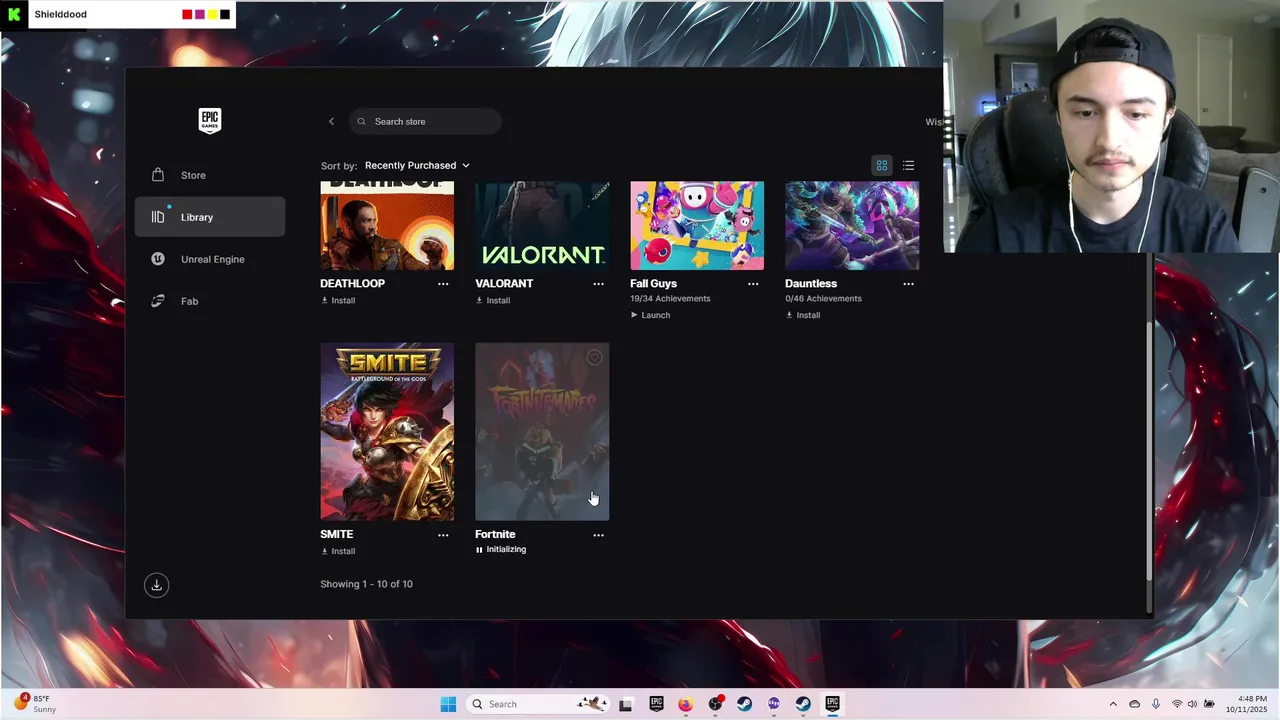Click the back arrow beside search

pos(331,121)
